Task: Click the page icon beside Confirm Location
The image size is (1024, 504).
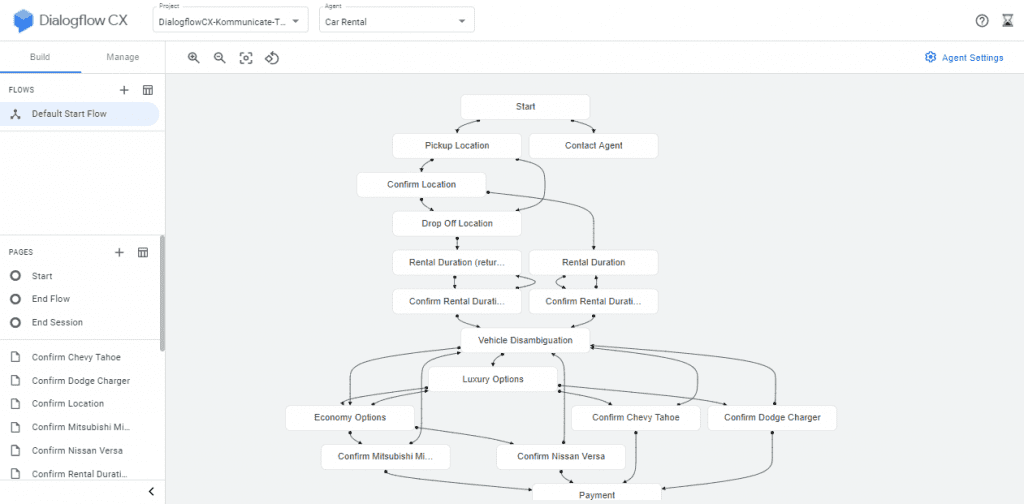Action: click(x=16, y=403)
